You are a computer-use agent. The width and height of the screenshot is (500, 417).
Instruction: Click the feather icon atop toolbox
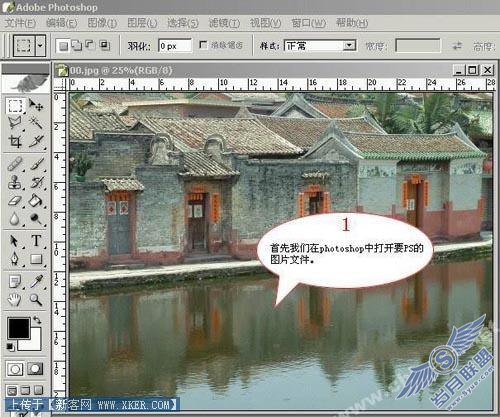pyautogui.click(x=25, y=83)
